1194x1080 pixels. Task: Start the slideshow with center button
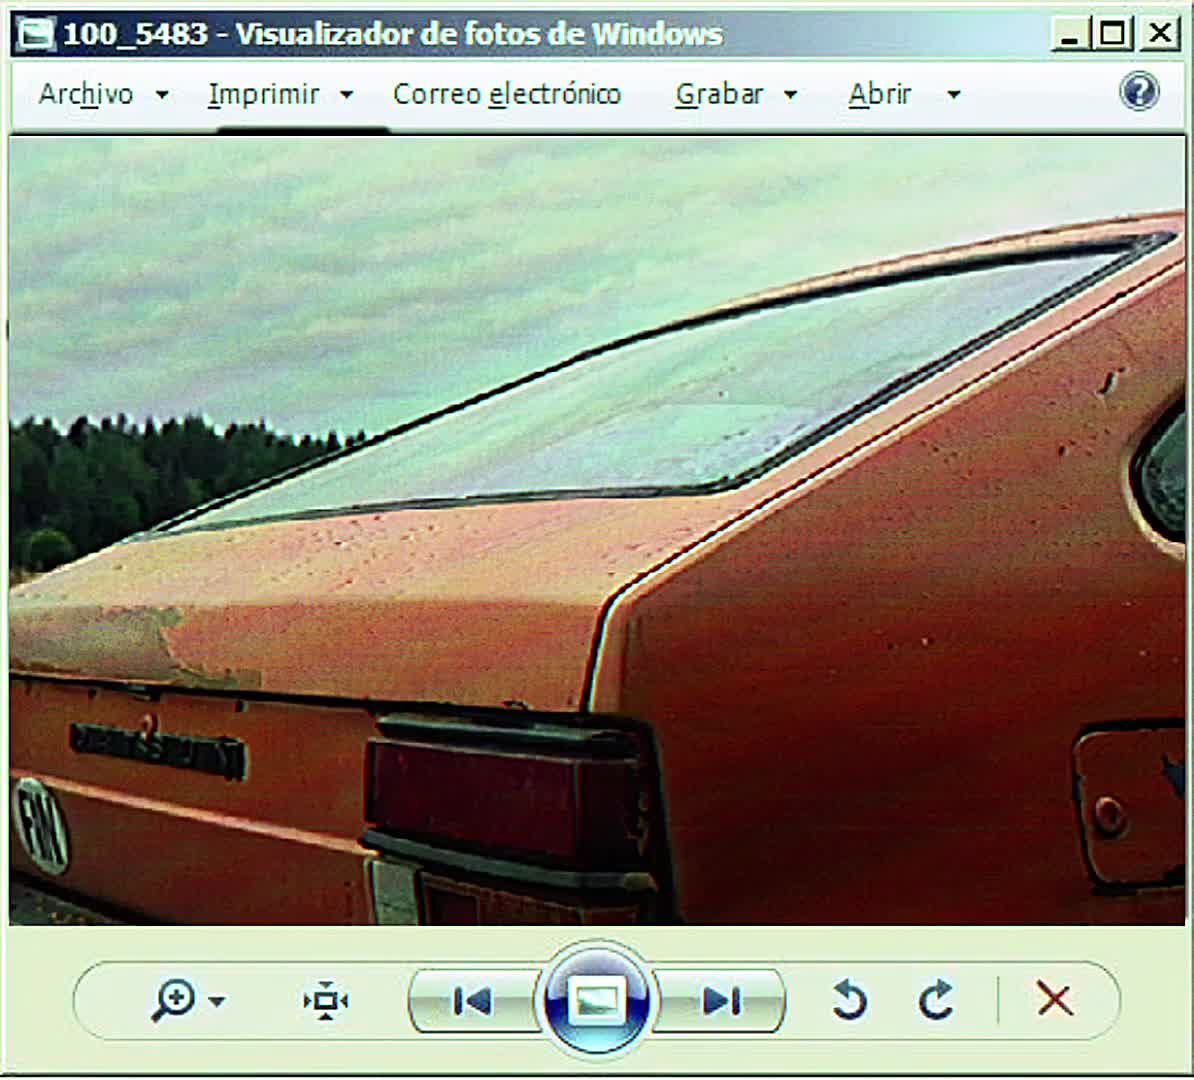[x=596, y=1001]
